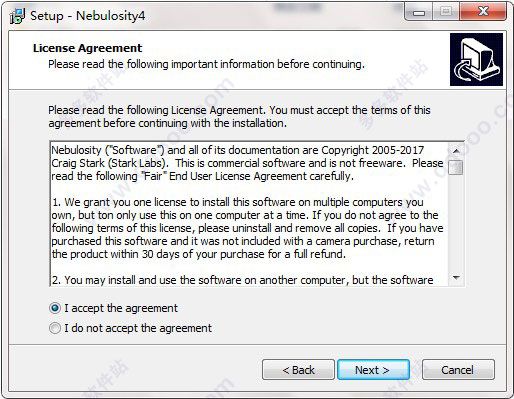Minimize the Nebulosity4 Setup window

click(x=419, y=13)
